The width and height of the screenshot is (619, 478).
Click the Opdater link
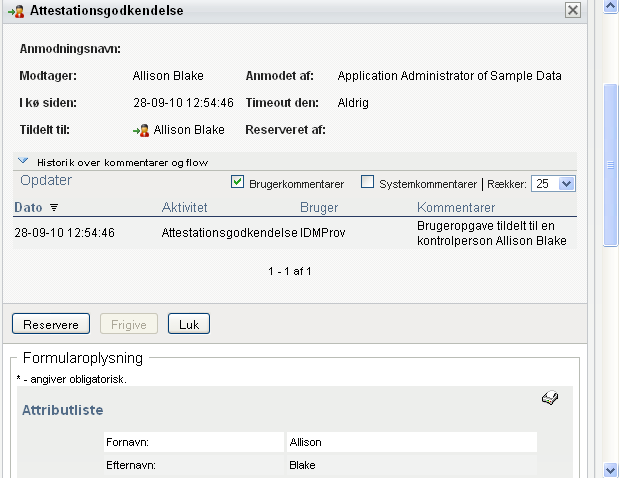(46, 181)
